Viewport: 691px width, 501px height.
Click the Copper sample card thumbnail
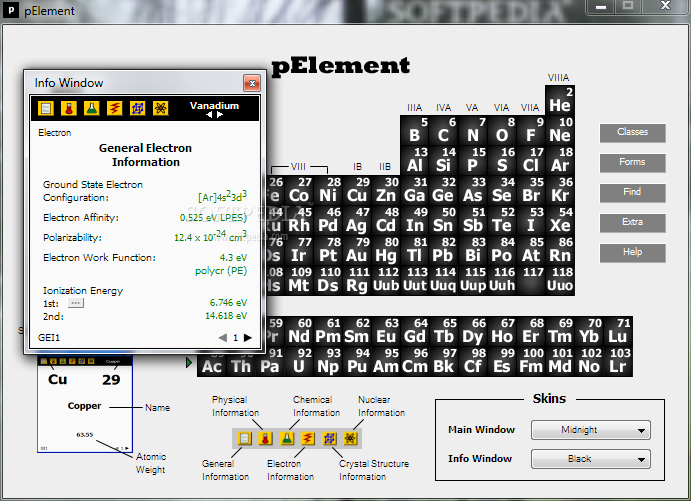[85, 404]
